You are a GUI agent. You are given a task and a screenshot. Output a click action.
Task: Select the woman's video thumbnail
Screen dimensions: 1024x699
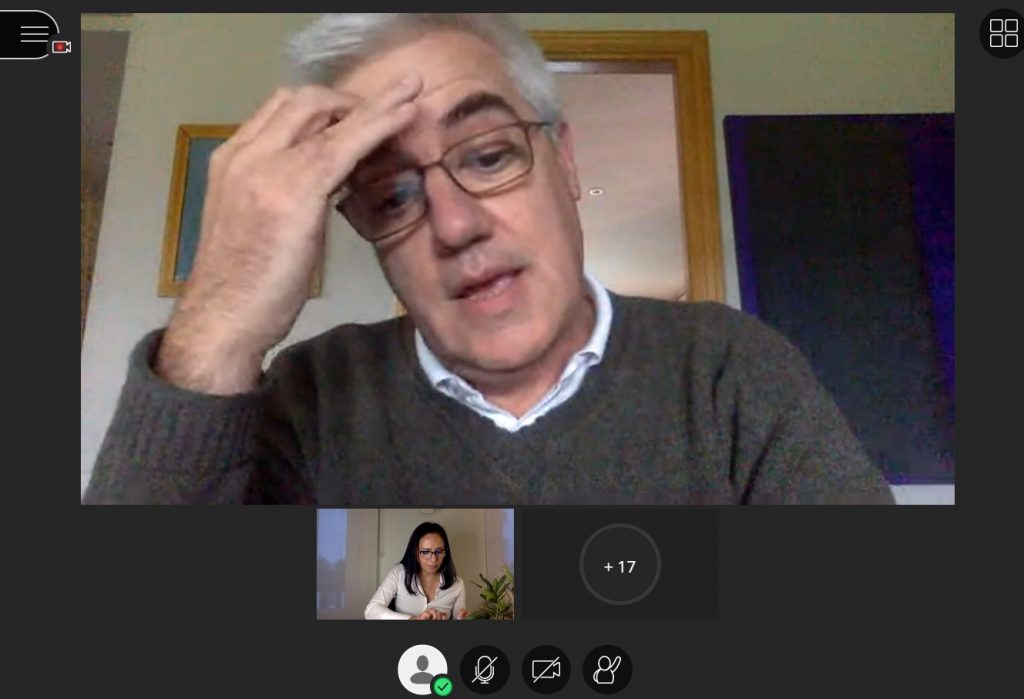(x=415, y=564)
